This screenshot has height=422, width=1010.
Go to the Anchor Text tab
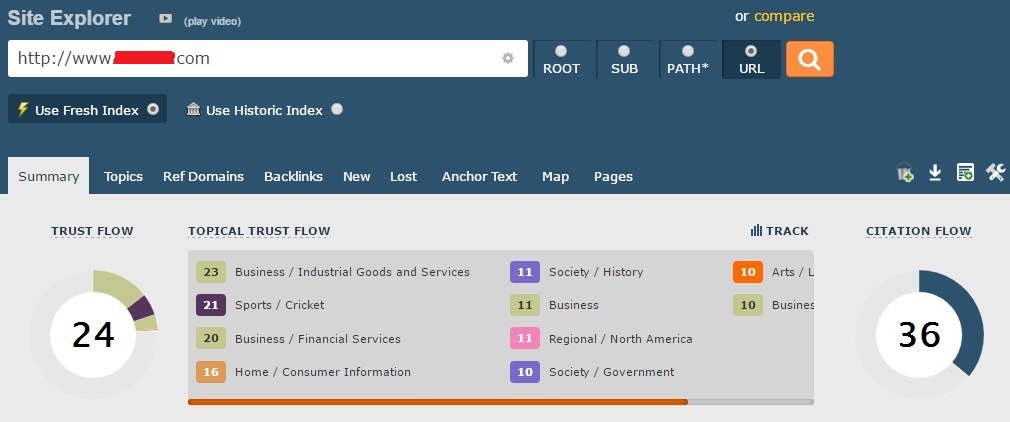[479, 176]
